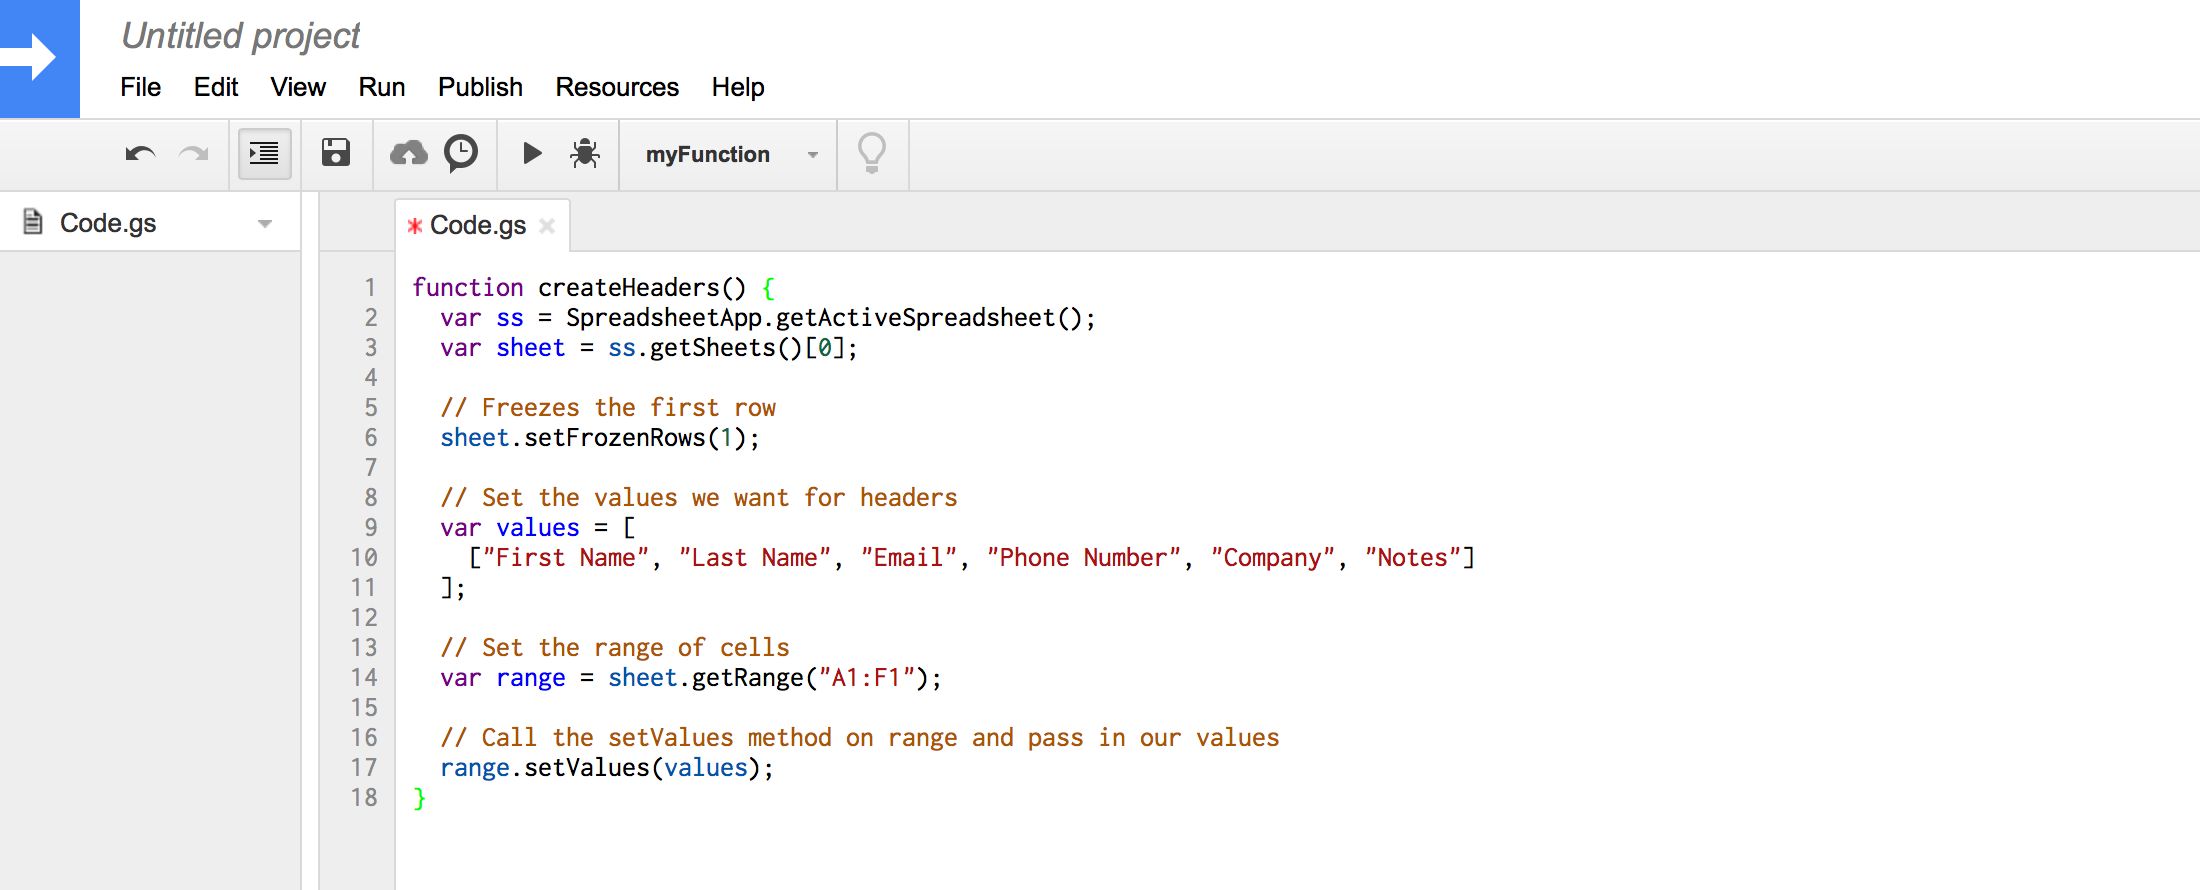Open the File menu
Image resolution: width=2200 pixels, height=890 pixels.
[140, 87]
